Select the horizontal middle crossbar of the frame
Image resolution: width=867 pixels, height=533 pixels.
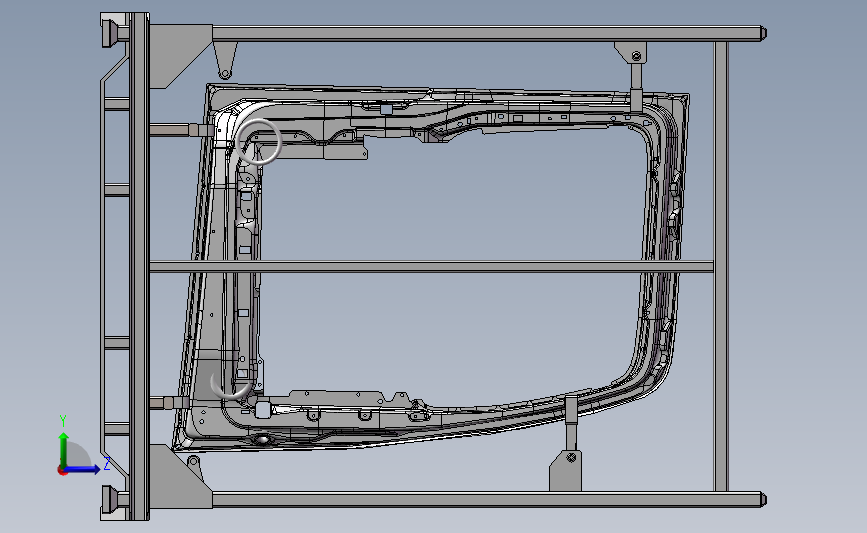tap(431, 266)
